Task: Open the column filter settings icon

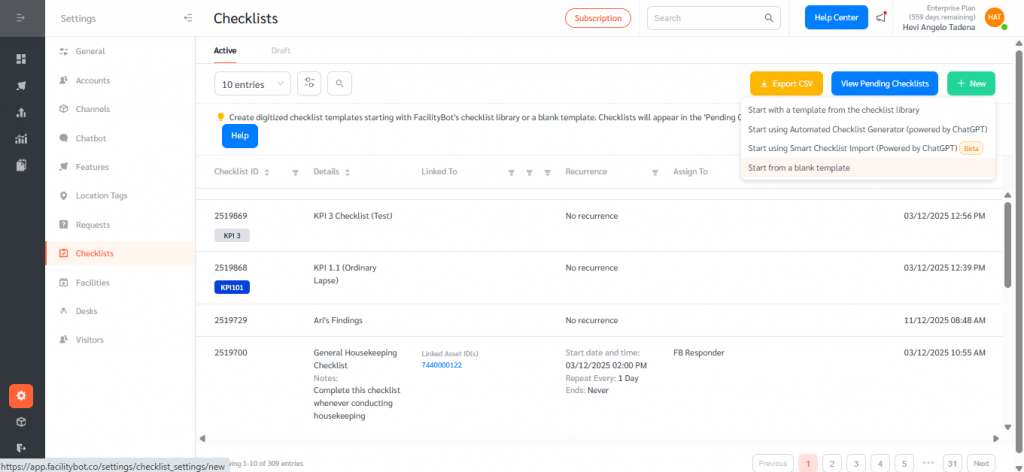Action: coord(310,84)
